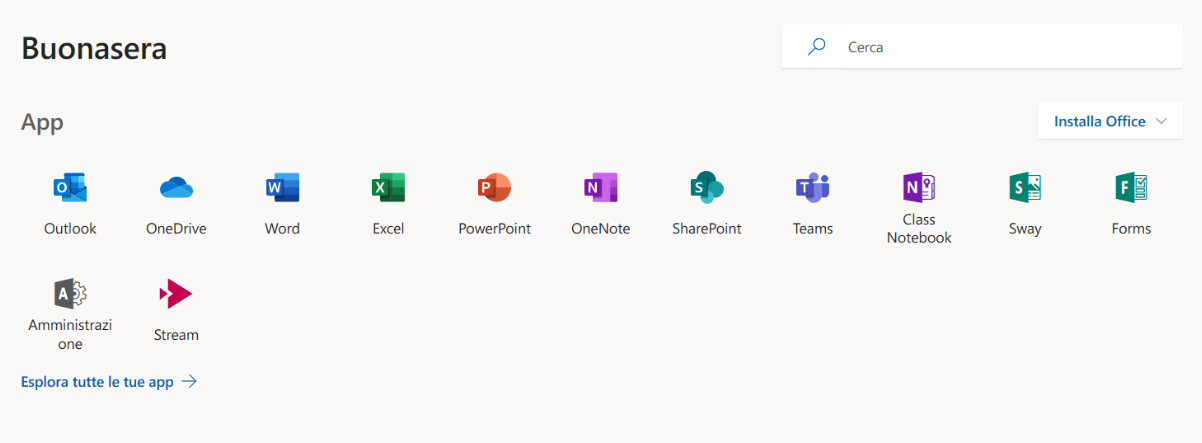1202x443 pixels.
Task: Expand the Installa Office dropdown
Action: click(1110, 121)
